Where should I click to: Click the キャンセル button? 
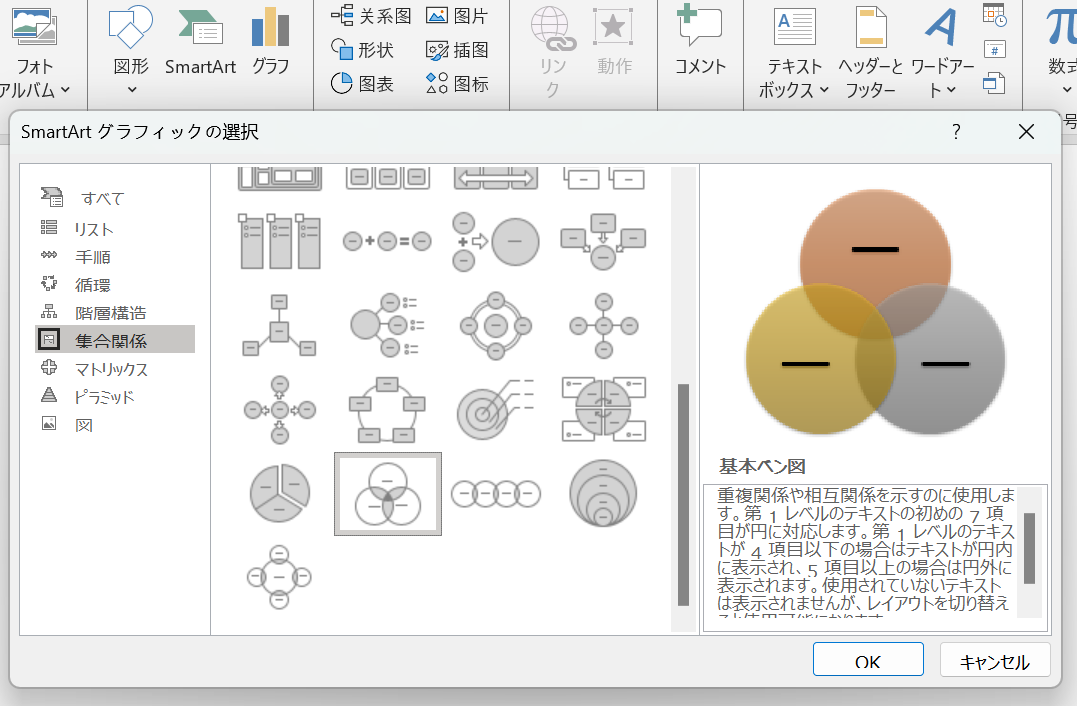pyautogui.click(x=995, y=661)
